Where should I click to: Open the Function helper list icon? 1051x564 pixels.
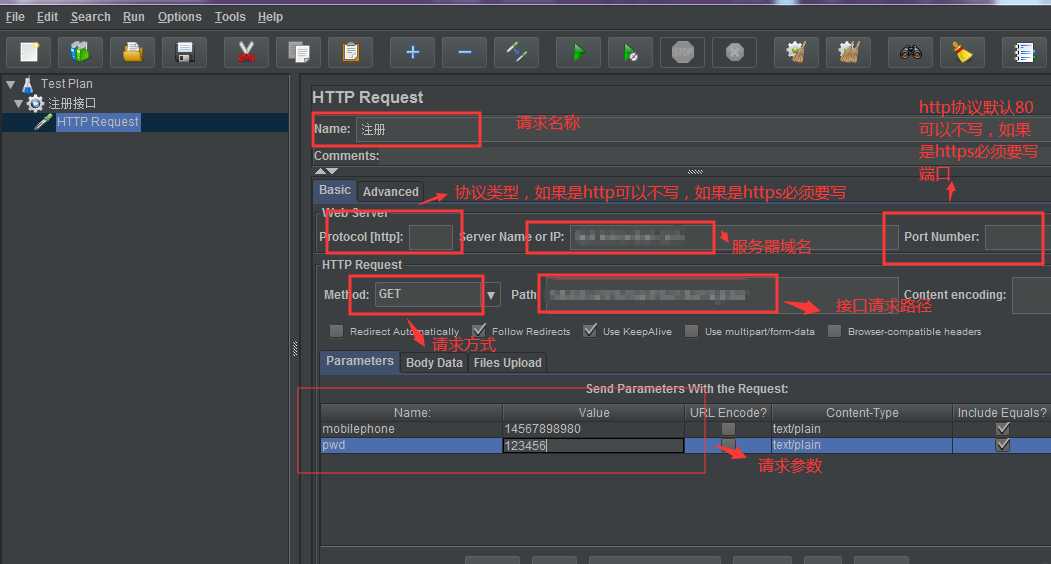coord(1024,52)
